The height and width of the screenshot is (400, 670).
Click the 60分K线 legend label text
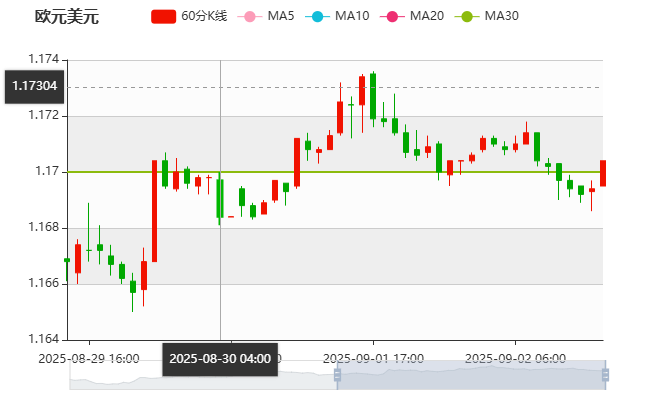(x=204, y=16)
